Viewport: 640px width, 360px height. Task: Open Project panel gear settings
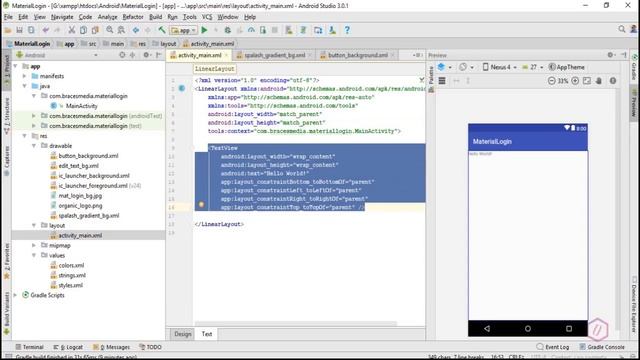pos(146,55)
